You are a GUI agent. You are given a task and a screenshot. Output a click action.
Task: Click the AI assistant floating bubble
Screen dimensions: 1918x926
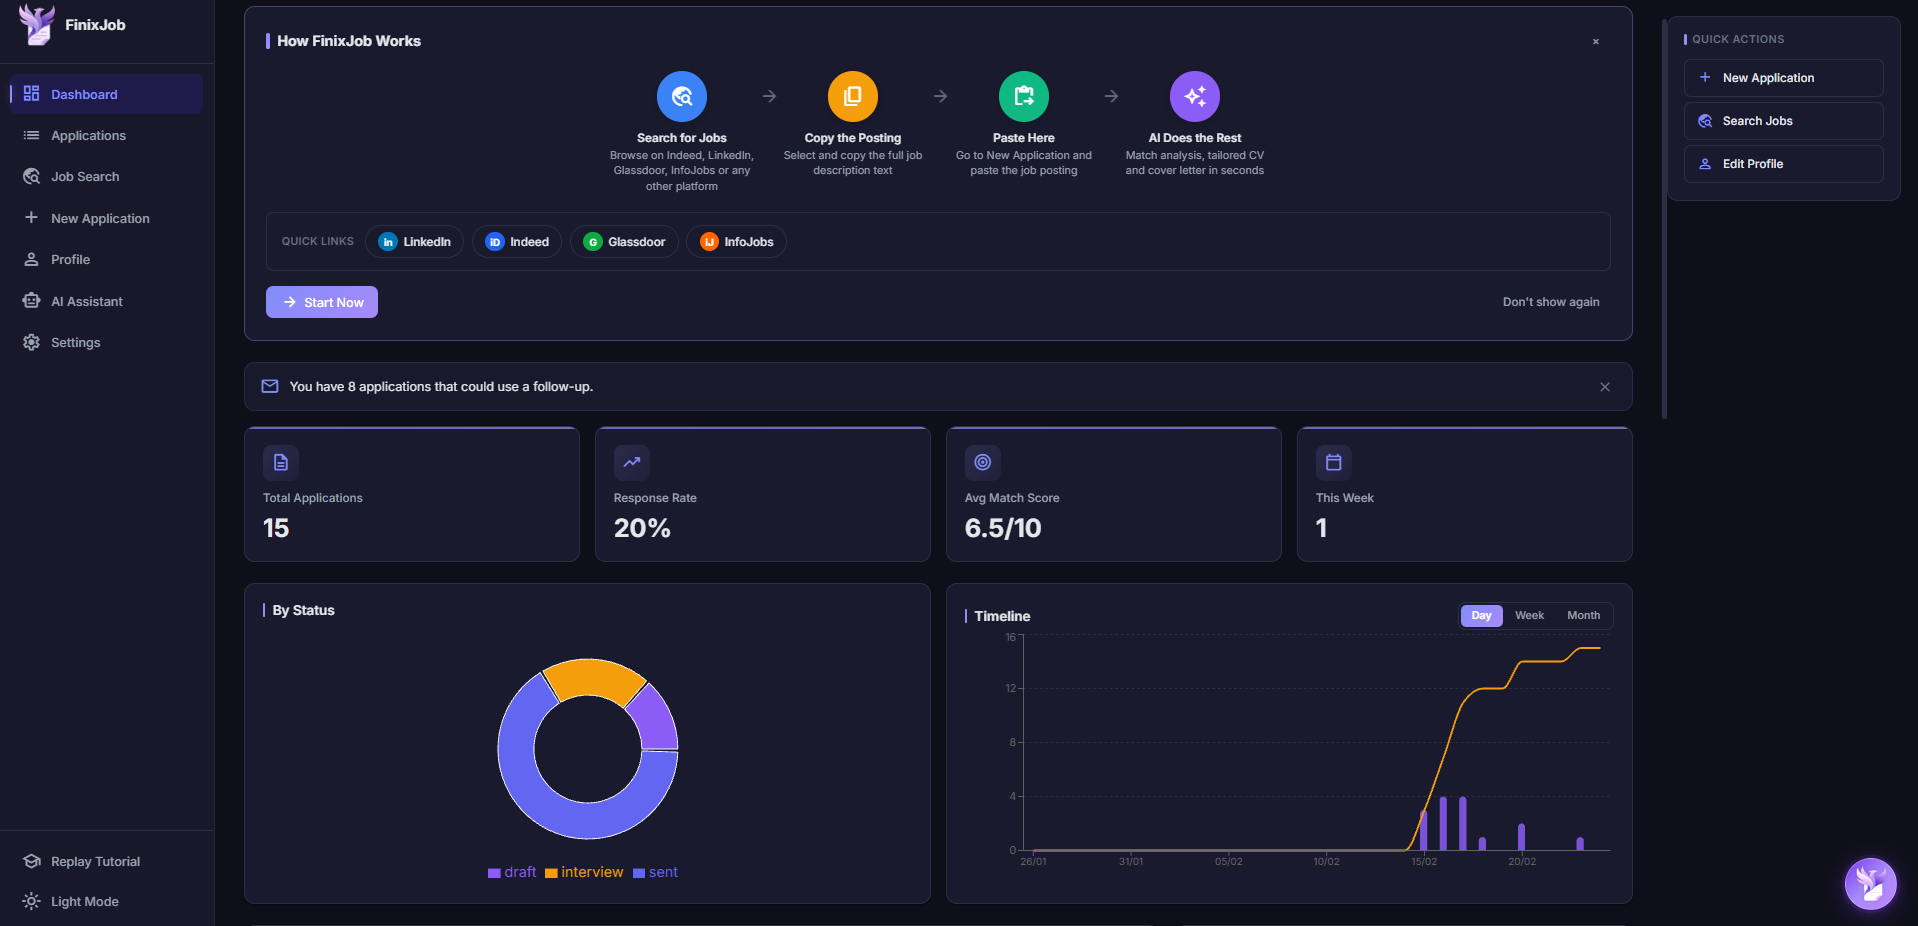(x=1869, y=884)
